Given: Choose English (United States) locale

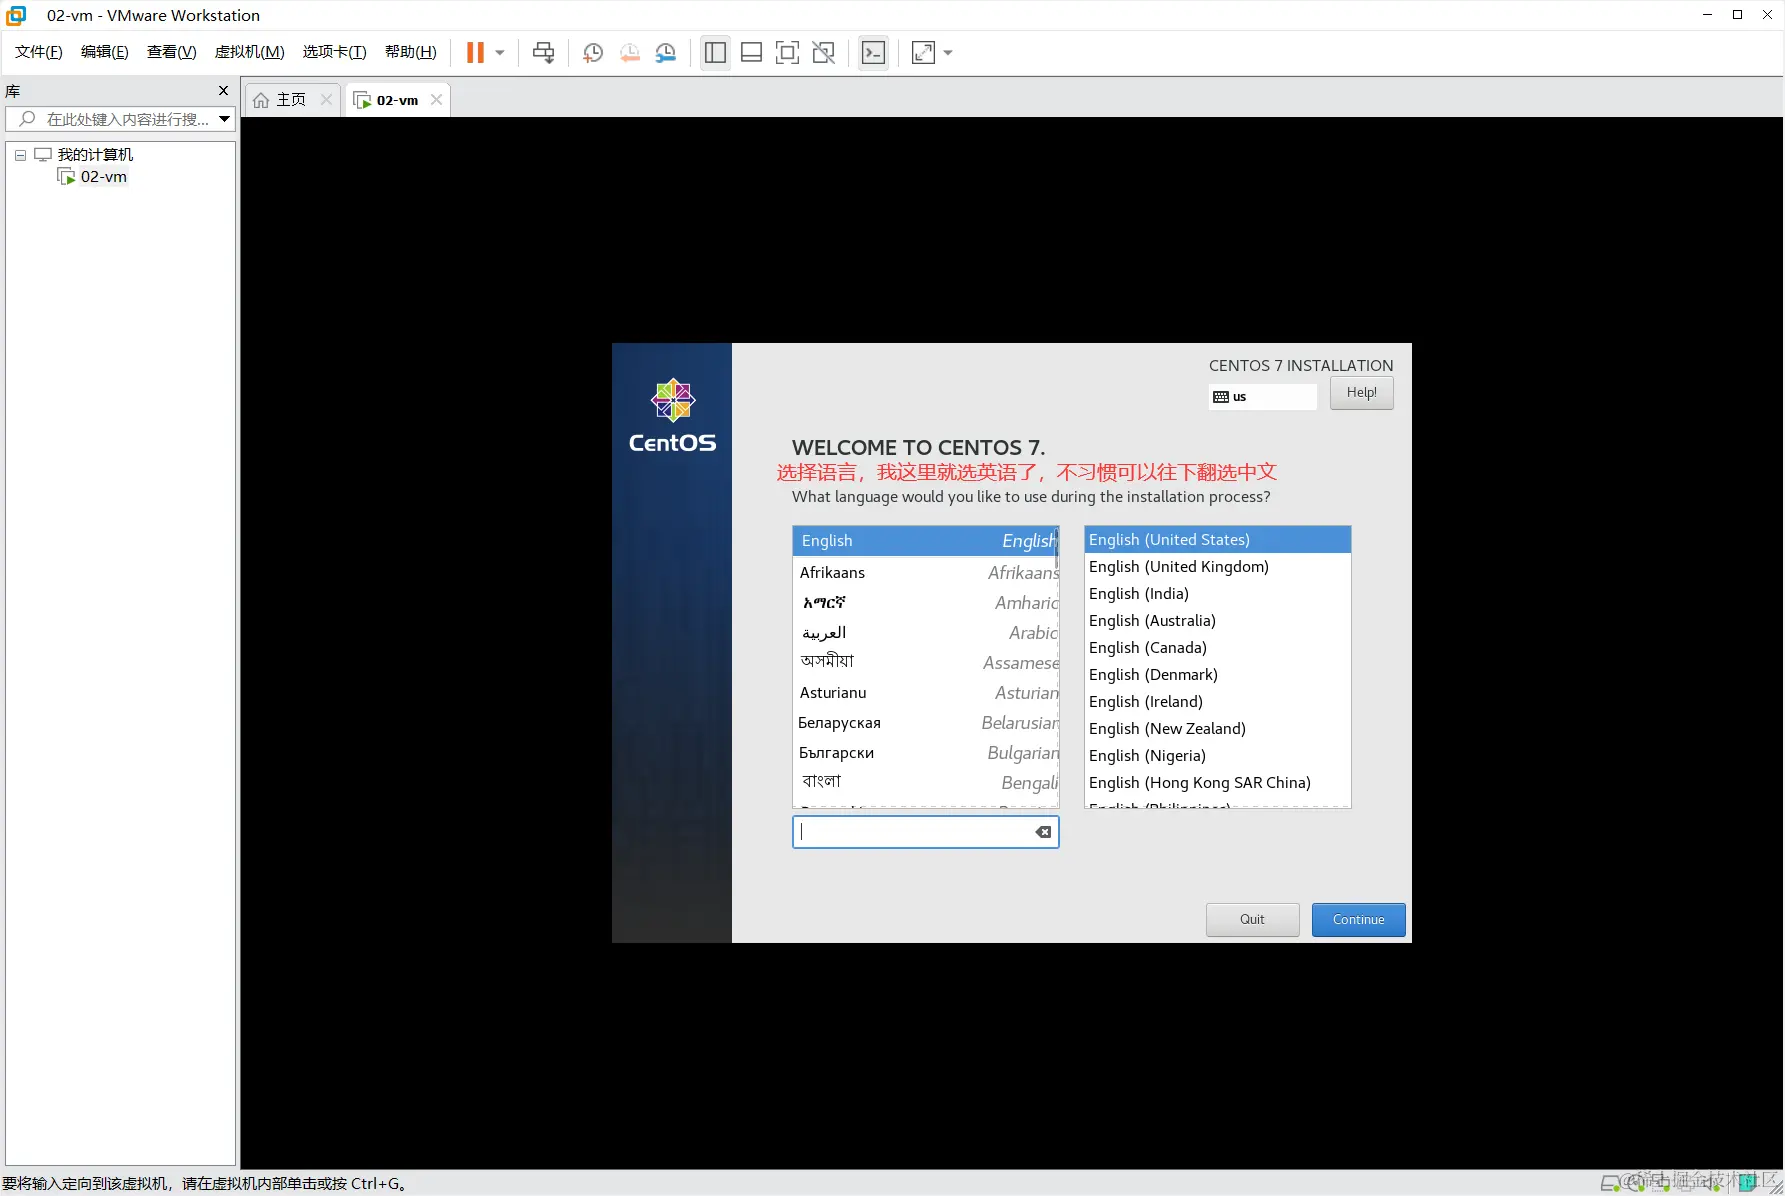Looking at the screenshot, I should (x=1218, y=540).
